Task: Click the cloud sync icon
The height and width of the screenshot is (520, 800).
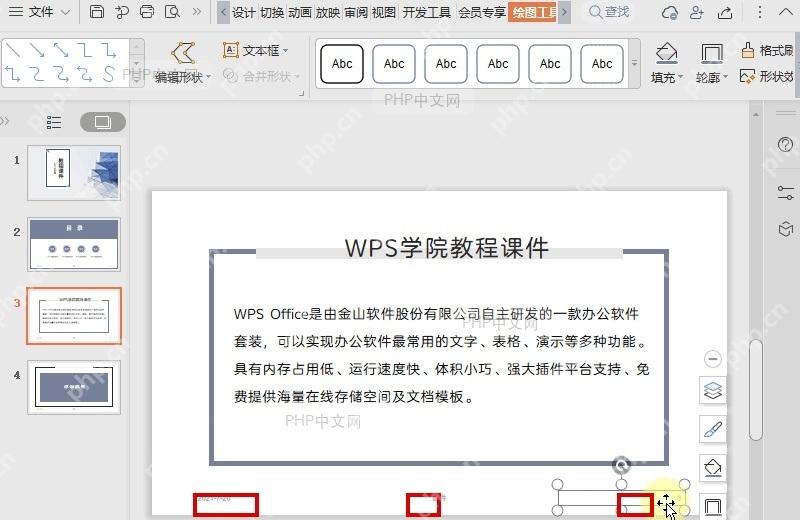Action: (669, 12)
